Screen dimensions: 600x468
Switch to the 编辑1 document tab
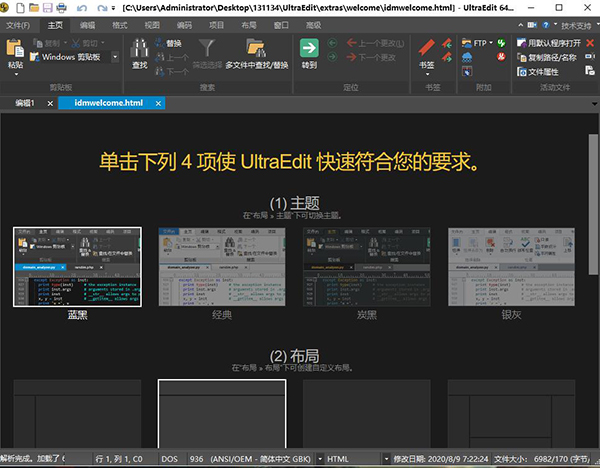[x=25, y=103]
